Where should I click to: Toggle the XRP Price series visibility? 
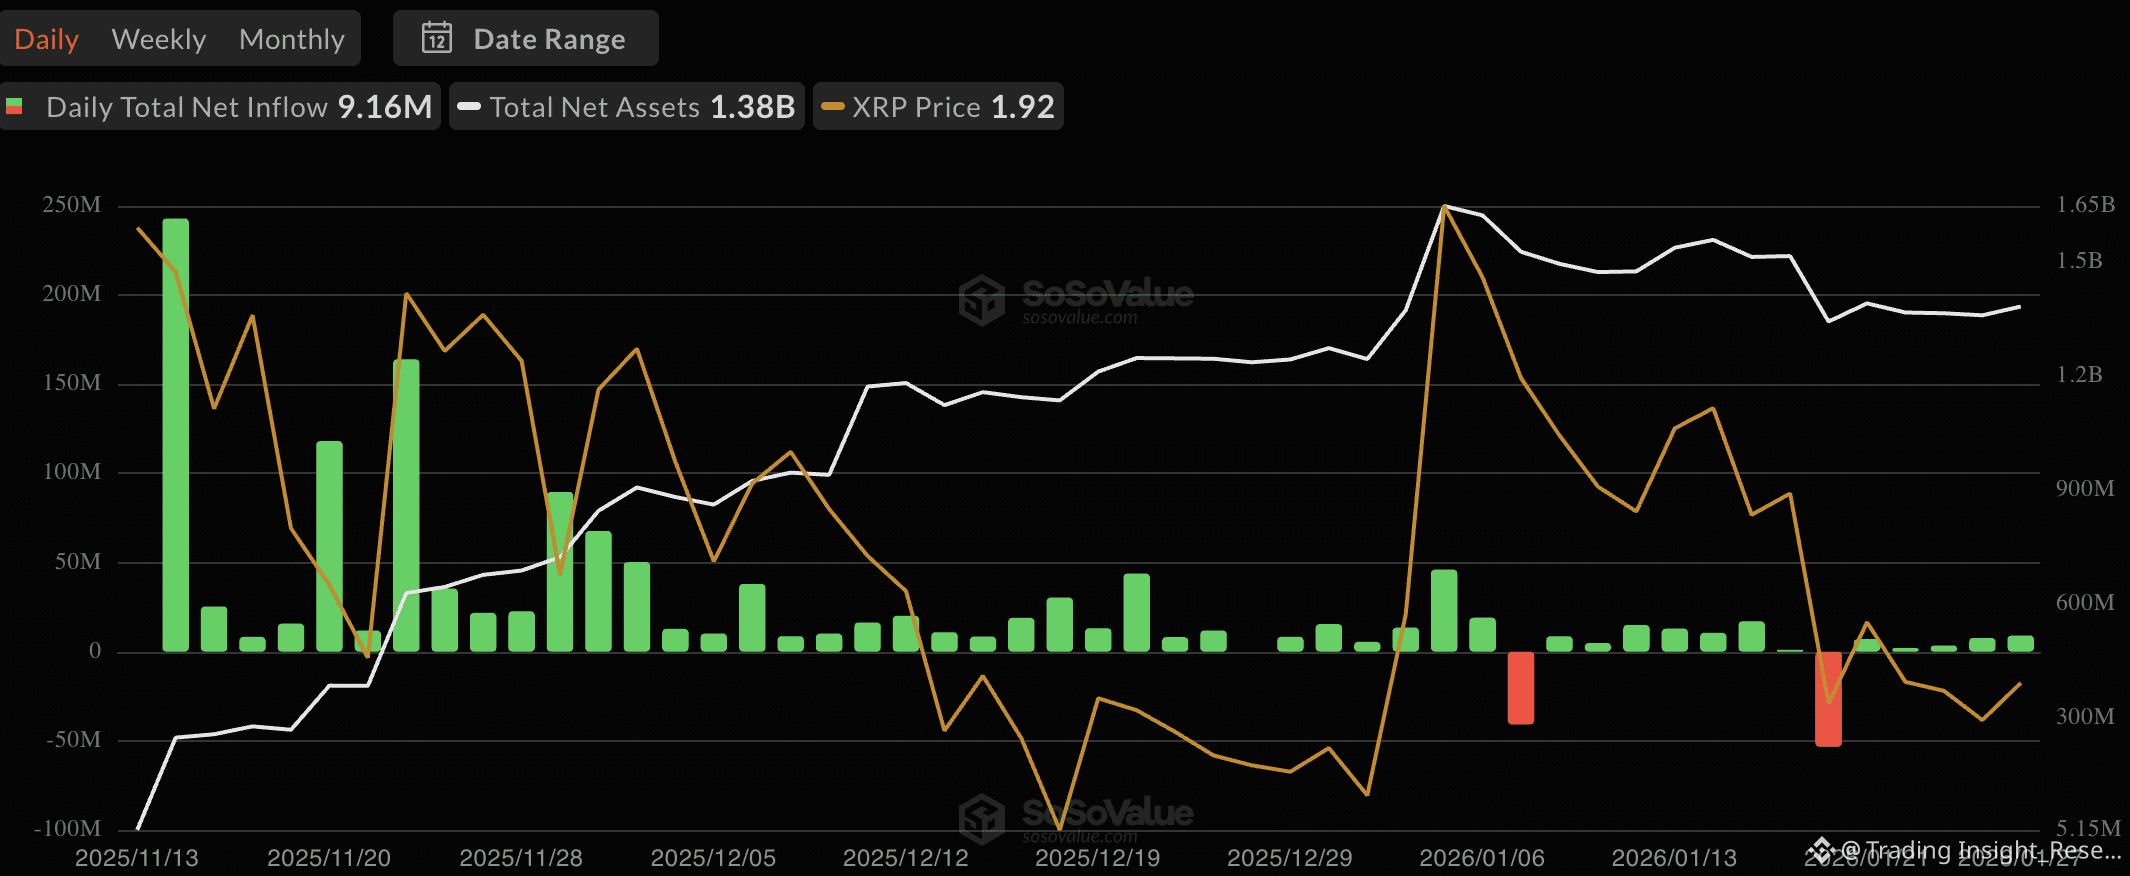pos(938,106)
